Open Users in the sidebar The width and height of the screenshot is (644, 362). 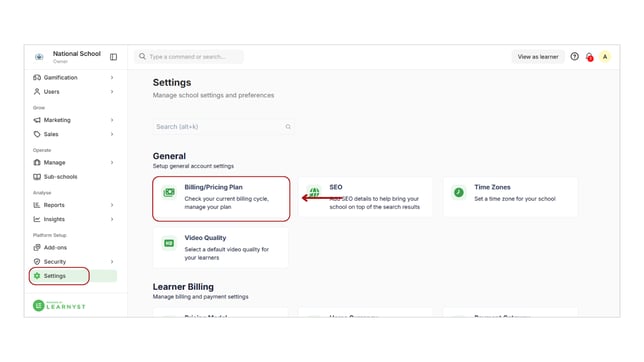click(x=74, y=92)
